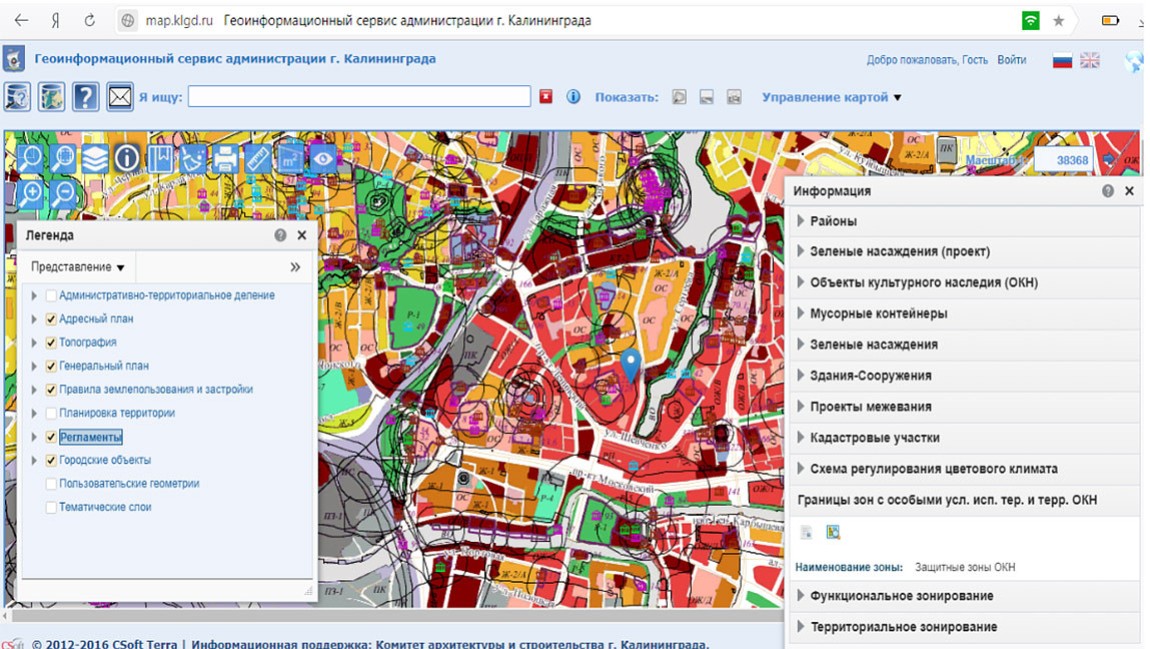The width and height of the screenshot is (1150, 649).
Task: Click the broom clear-selection icon
Action: tap(192, 158)
